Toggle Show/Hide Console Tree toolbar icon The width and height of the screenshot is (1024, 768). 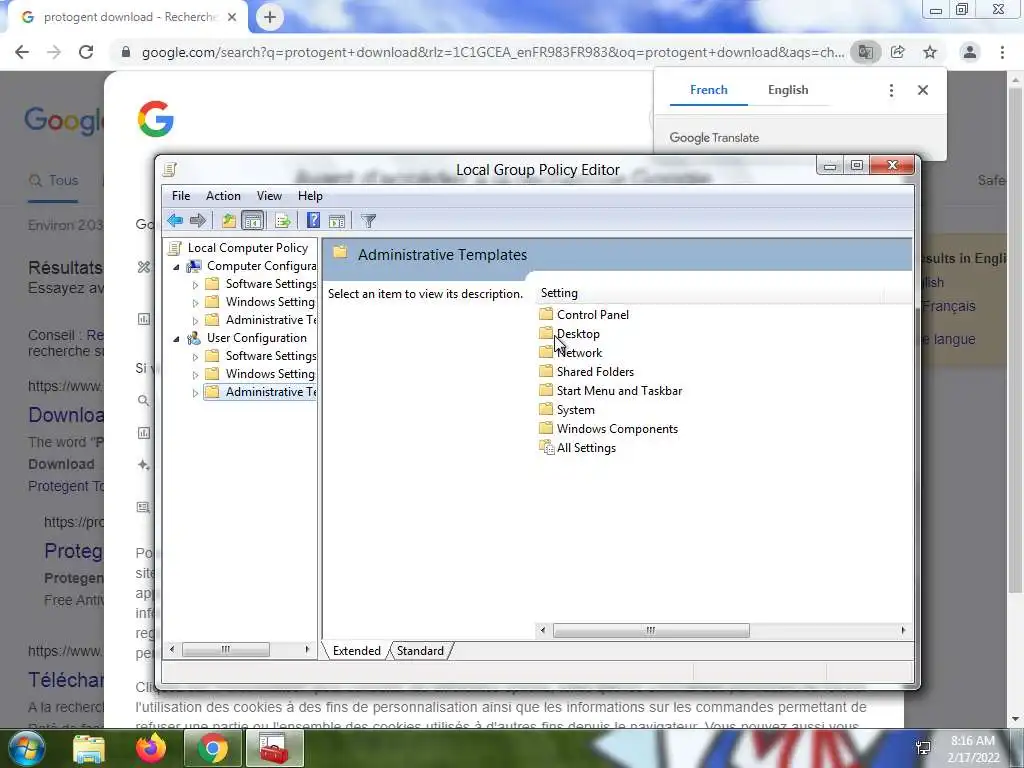[x=252, y=221]
